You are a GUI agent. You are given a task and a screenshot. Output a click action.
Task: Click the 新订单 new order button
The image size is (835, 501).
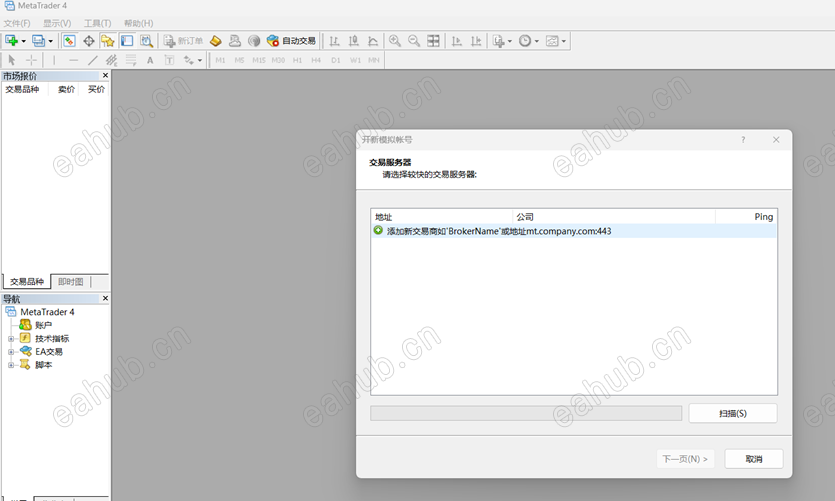(x=183, y=40)
